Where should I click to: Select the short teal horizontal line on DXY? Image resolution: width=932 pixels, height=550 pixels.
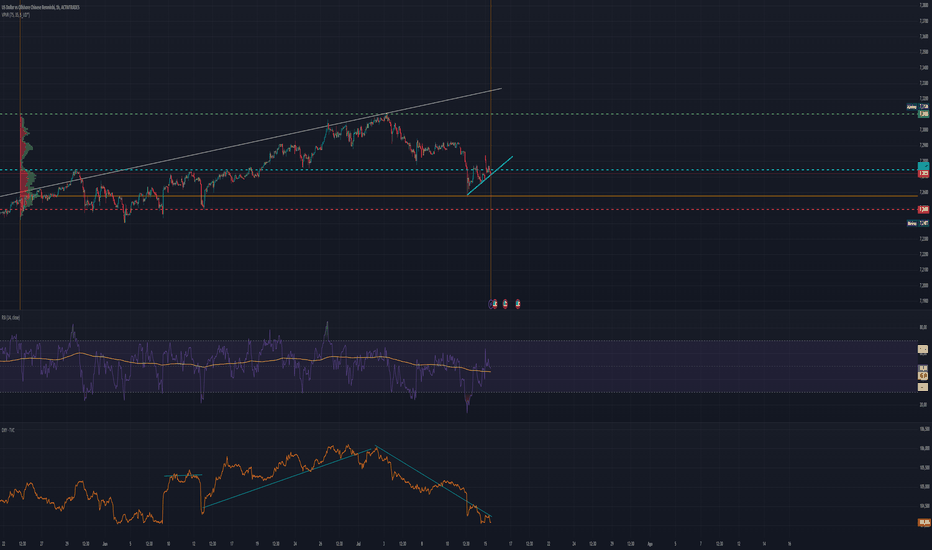click(x=183, y=476)
